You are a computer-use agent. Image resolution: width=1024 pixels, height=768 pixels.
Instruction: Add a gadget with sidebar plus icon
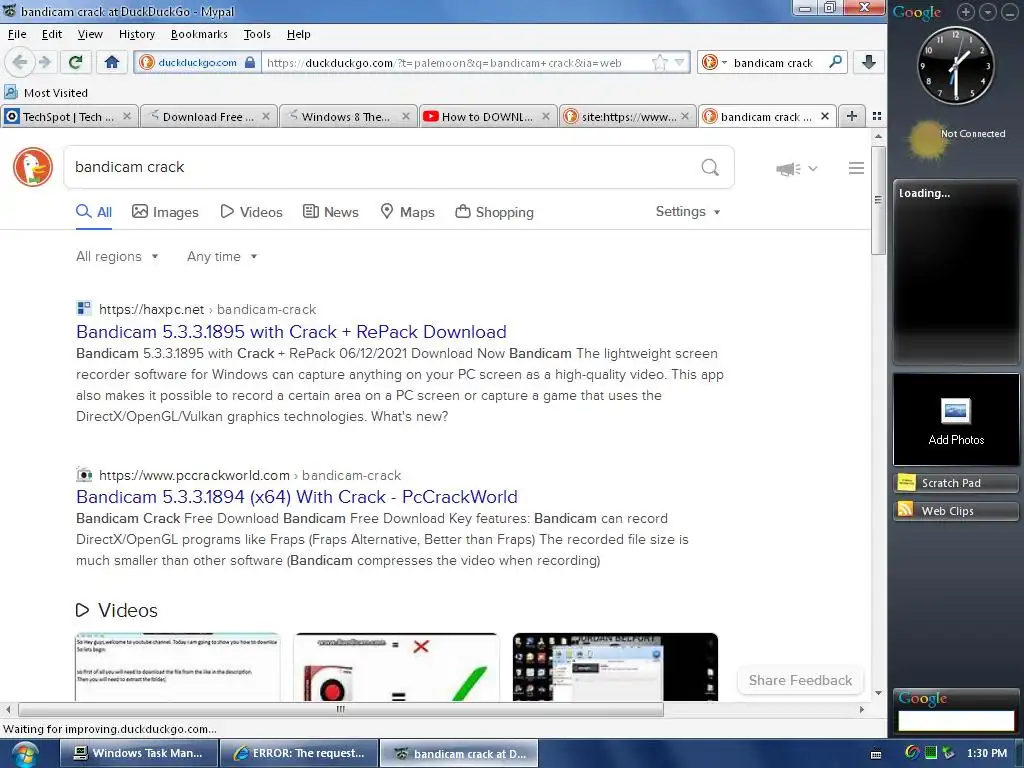pyautogui.click(x=966, y=12)
